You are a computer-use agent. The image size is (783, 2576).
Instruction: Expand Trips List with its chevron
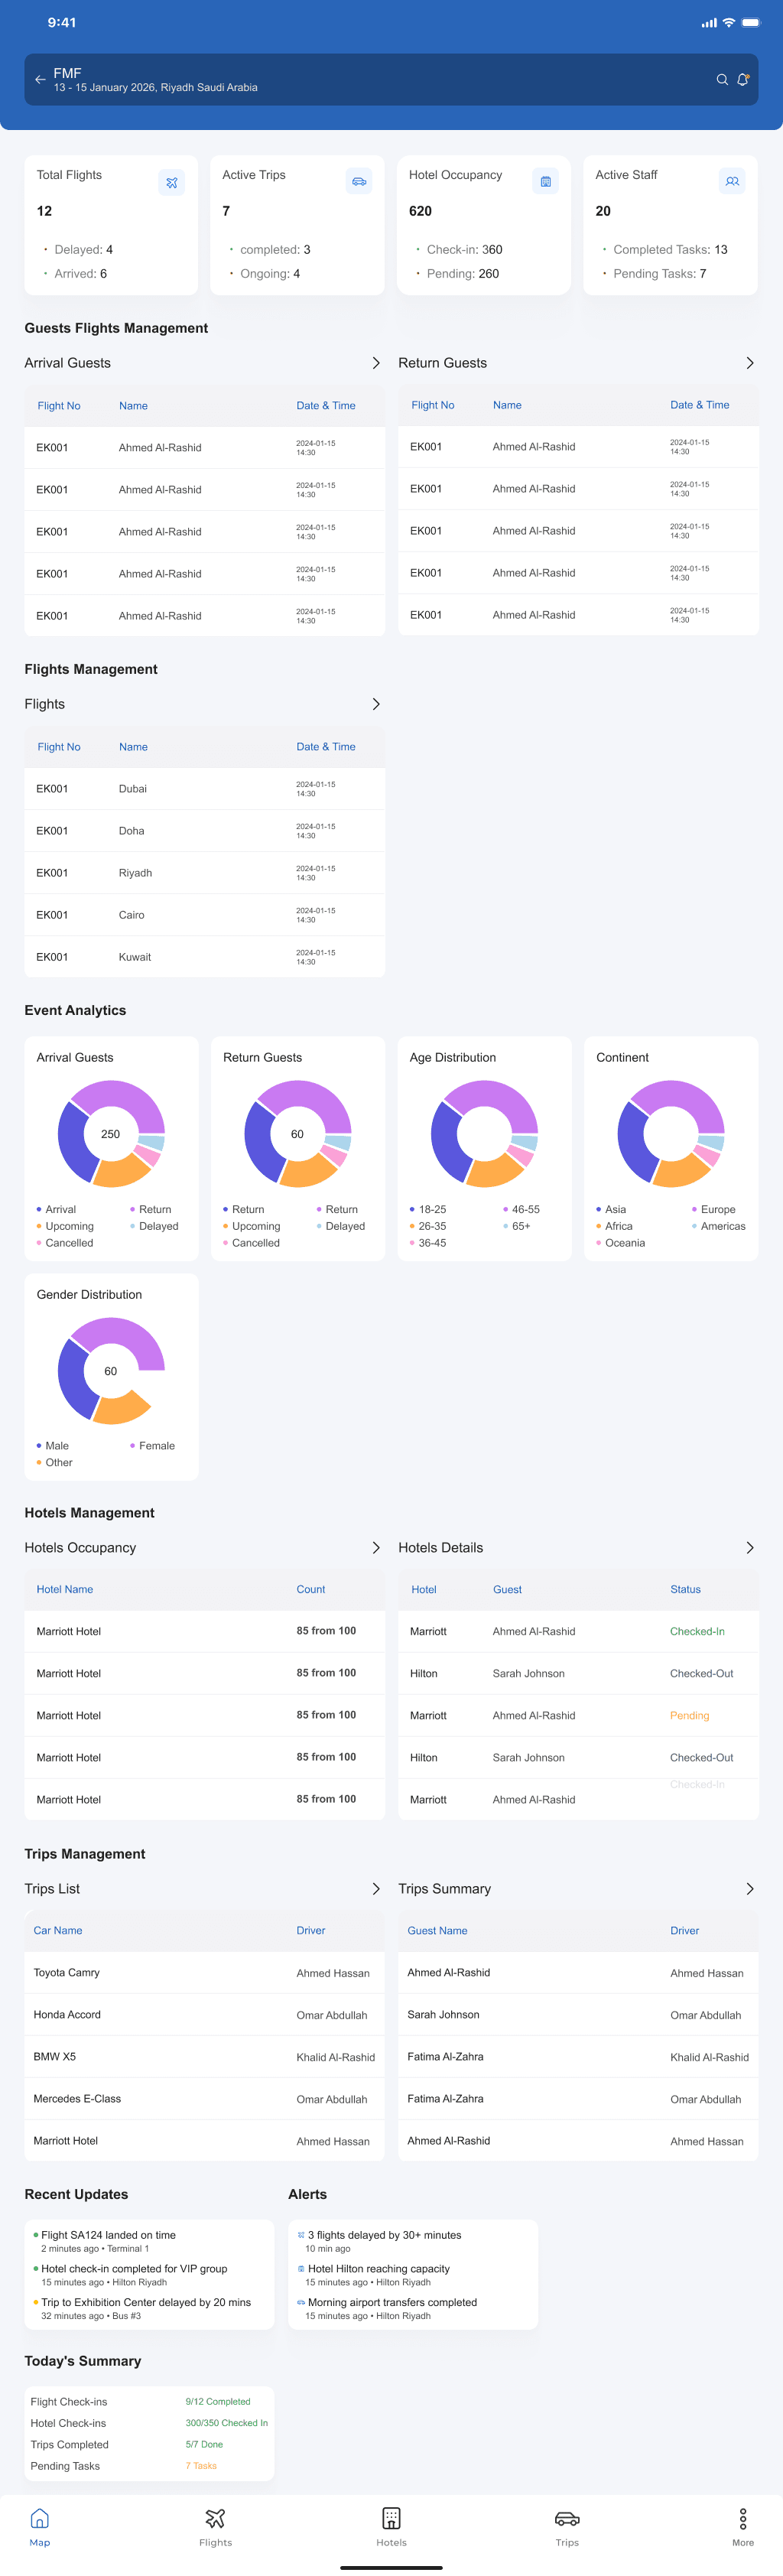(x=376, y=1888)
